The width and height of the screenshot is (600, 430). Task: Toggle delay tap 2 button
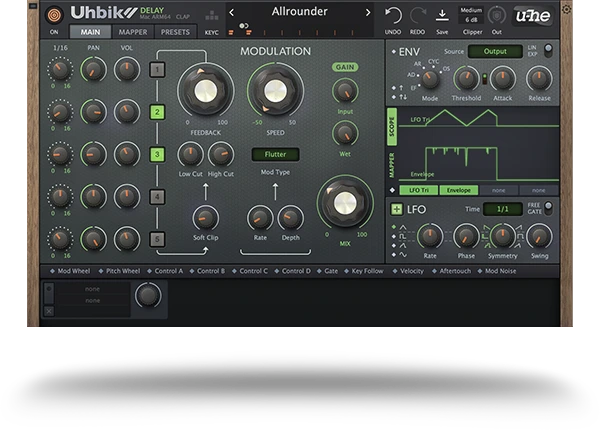click(157, 112)
